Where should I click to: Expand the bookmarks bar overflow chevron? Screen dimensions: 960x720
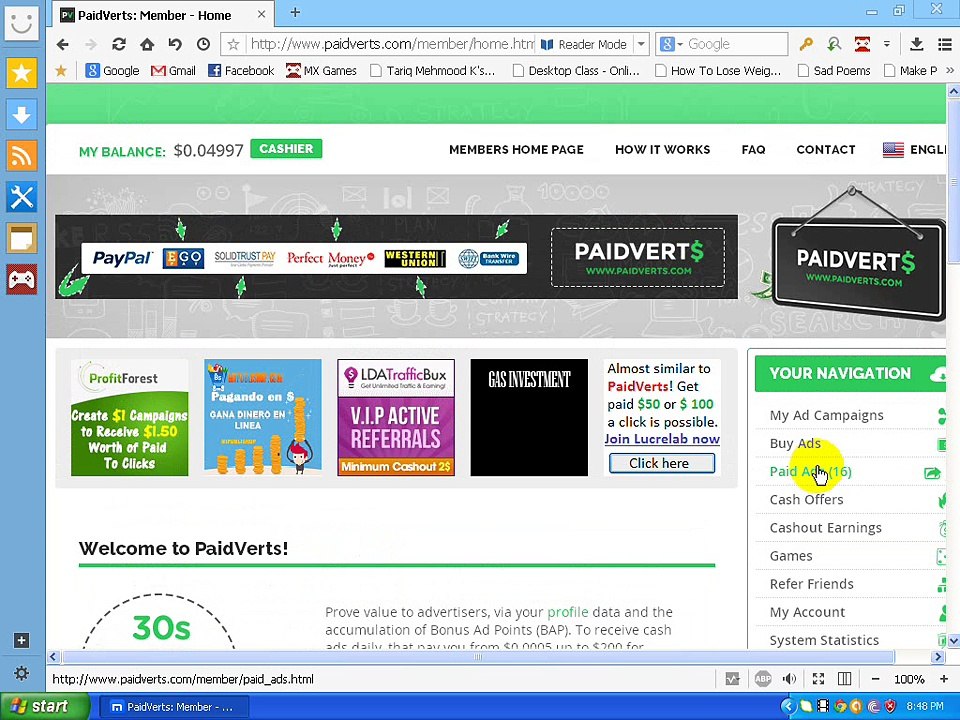[x=950, y=70]
